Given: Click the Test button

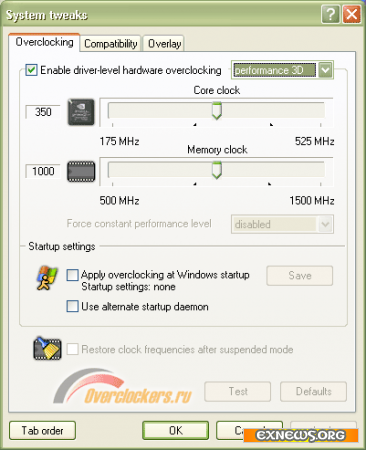Looking at the screenshot, I should tap(238, 391).
